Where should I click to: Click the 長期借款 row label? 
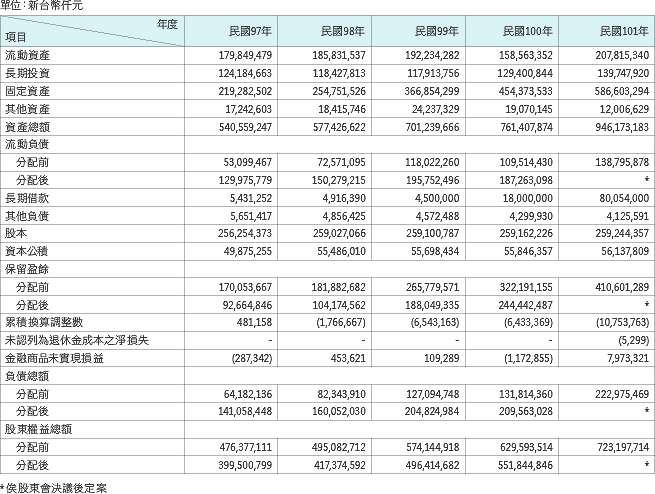pos(27,198)
